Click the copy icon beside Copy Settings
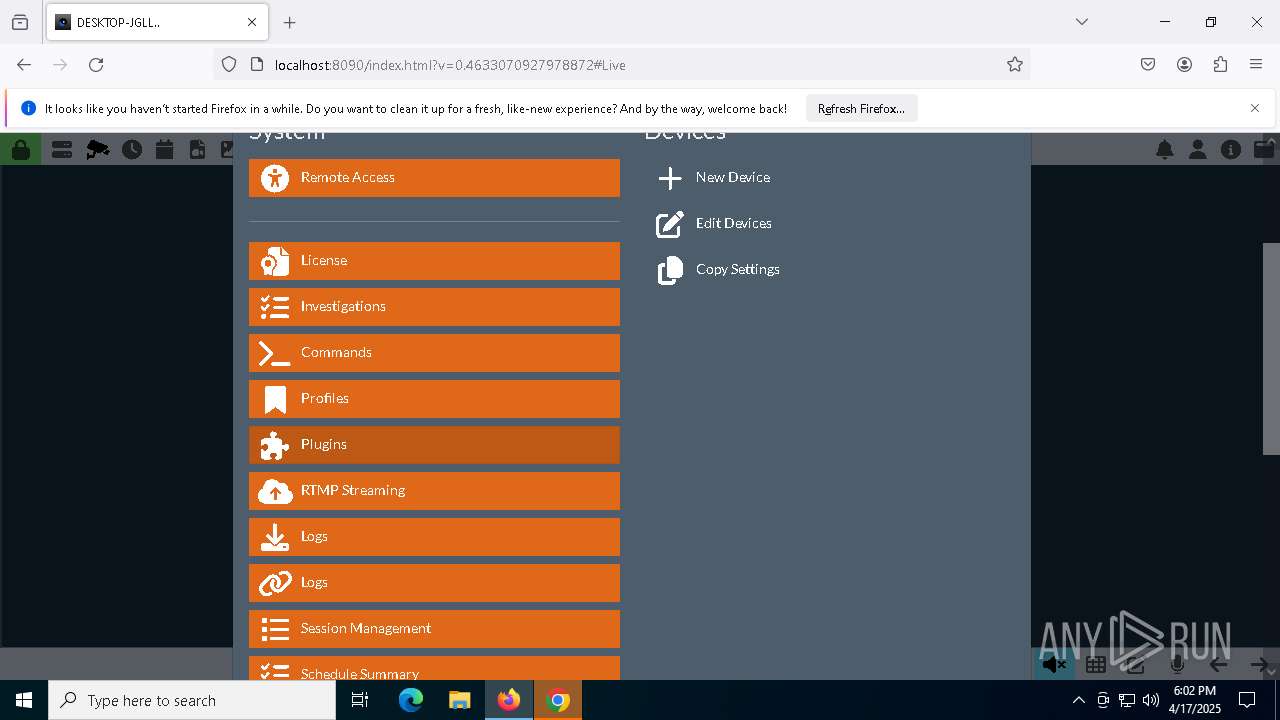1280x720 pixels. tap(670, 270)
